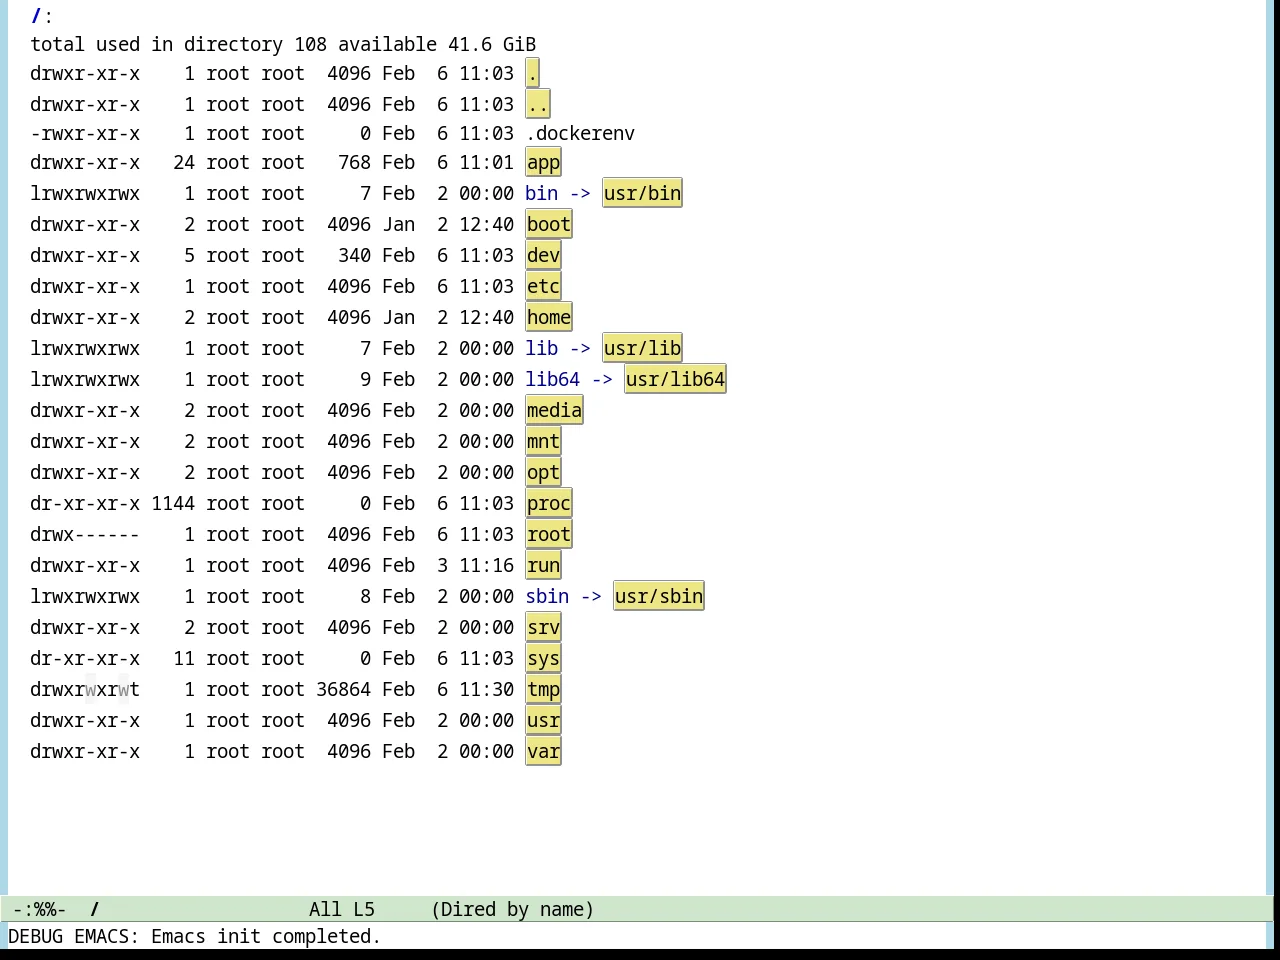Open the parent directory '..' entry
This screenshot has width=1280, height=960.
(x=537, y=105)
